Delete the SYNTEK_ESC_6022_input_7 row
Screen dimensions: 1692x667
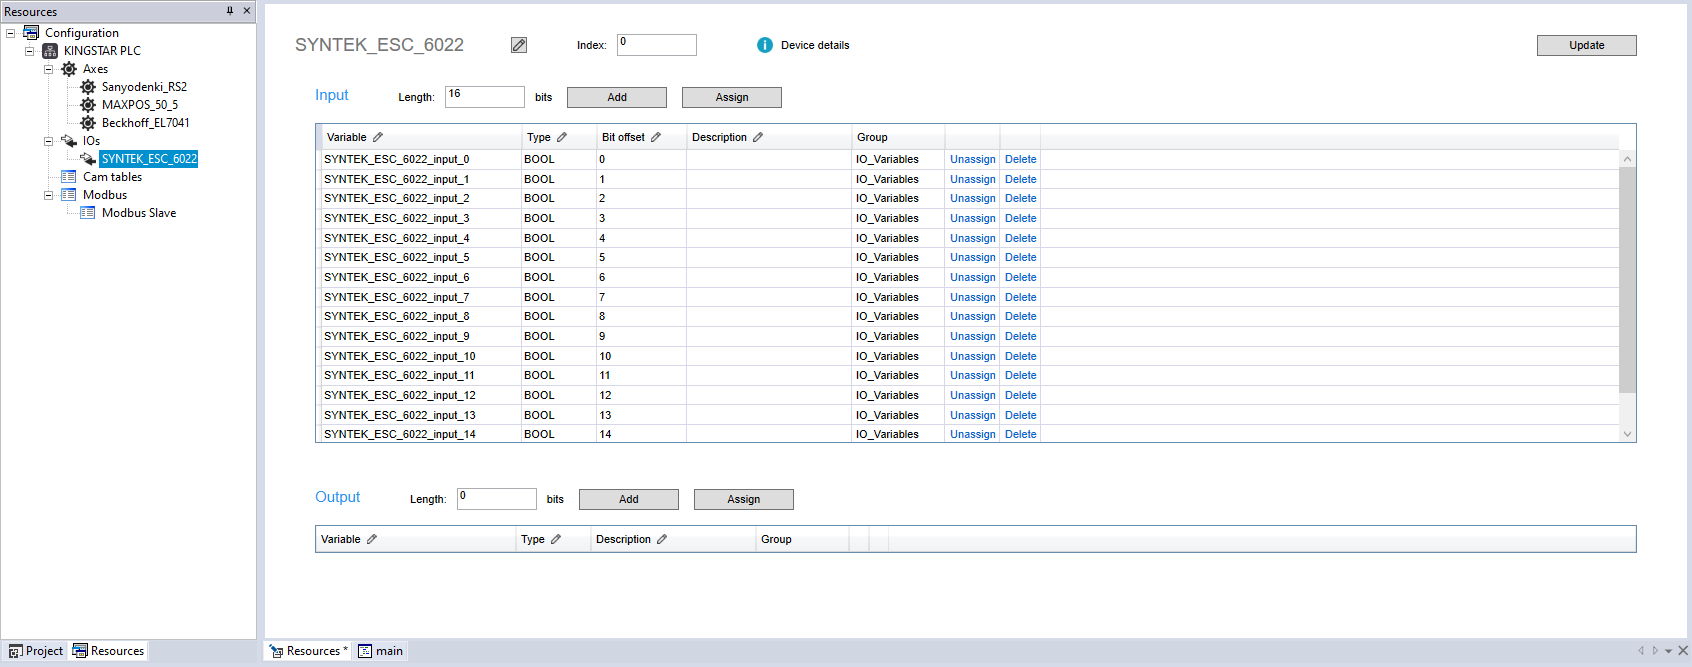pos(1020,297)
